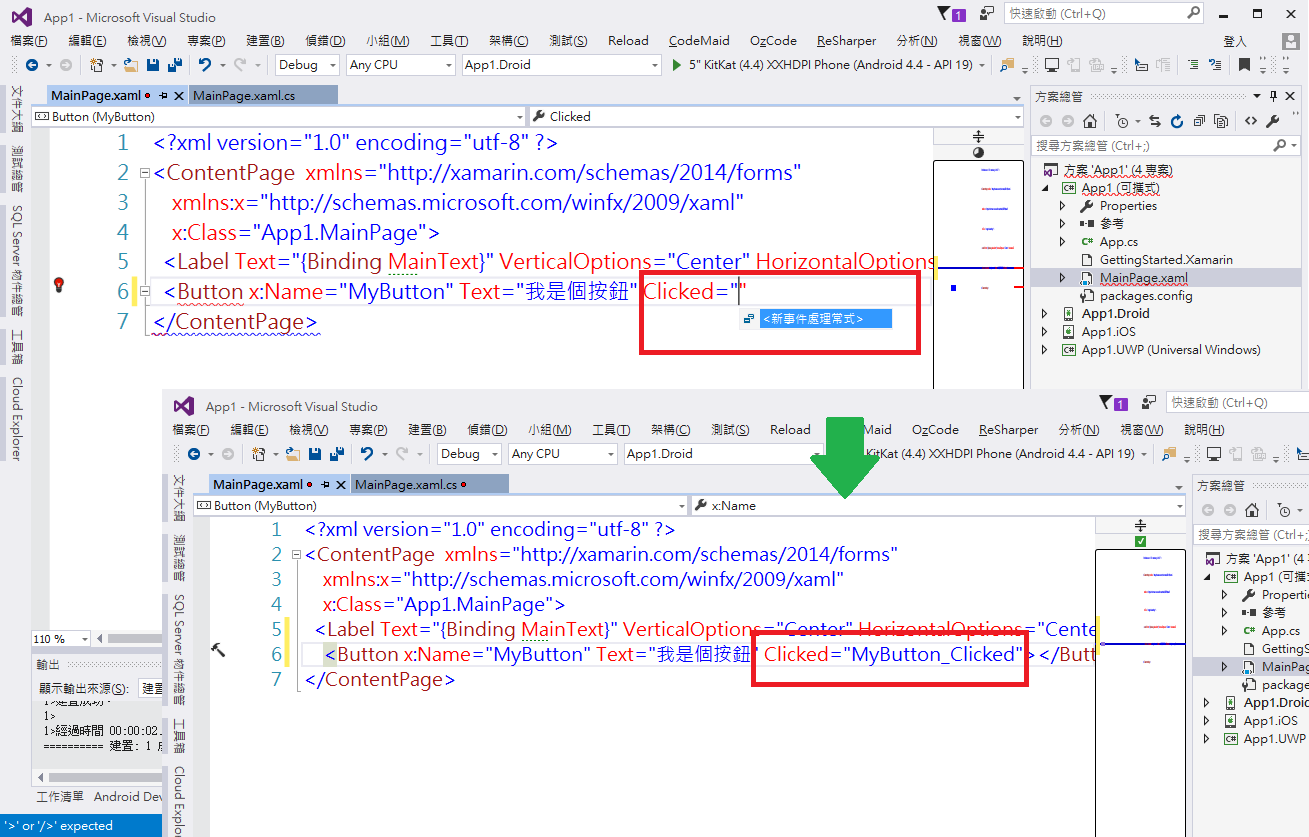Click split-editor handle above upper editor scrollbar
The image size is (1309, 837).
[x=978, y=136]
